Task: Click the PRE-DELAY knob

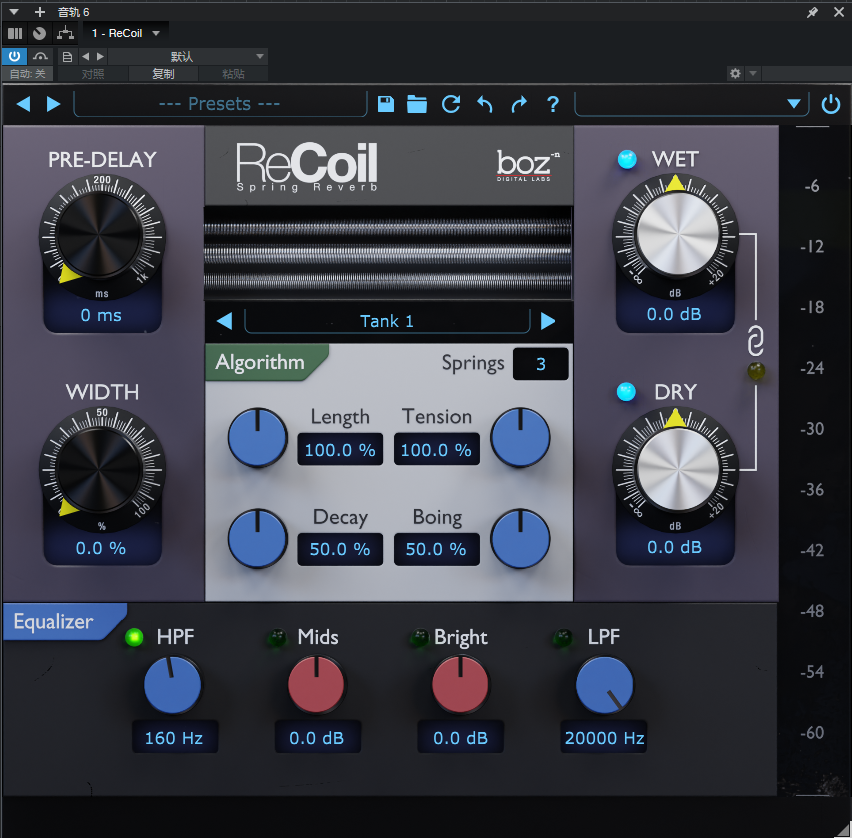Action: click(99, 236)
